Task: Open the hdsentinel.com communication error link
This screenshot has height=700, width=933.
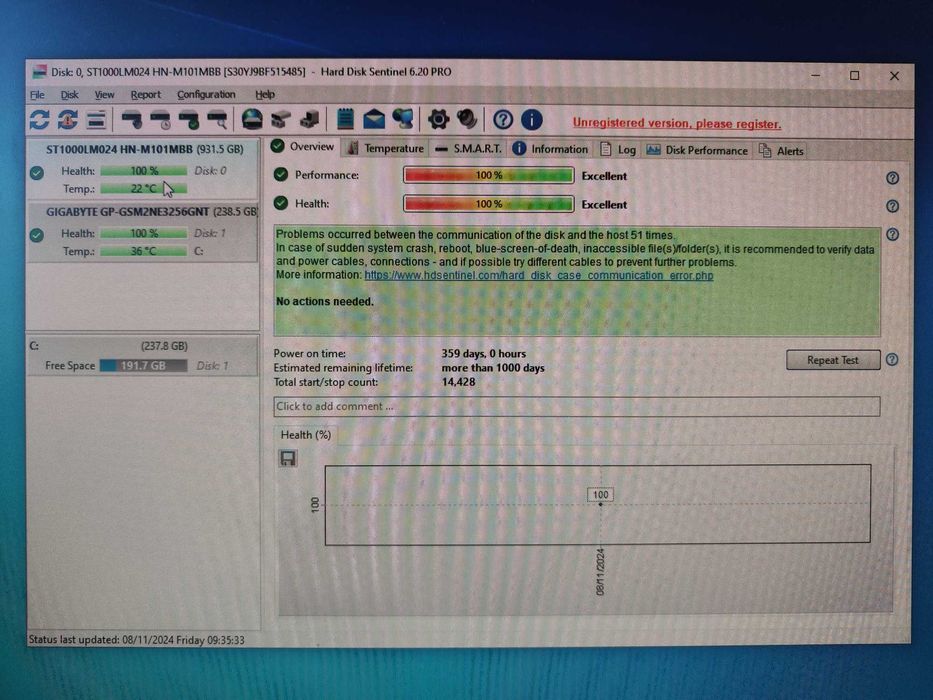Action: (x=538, y=276)
